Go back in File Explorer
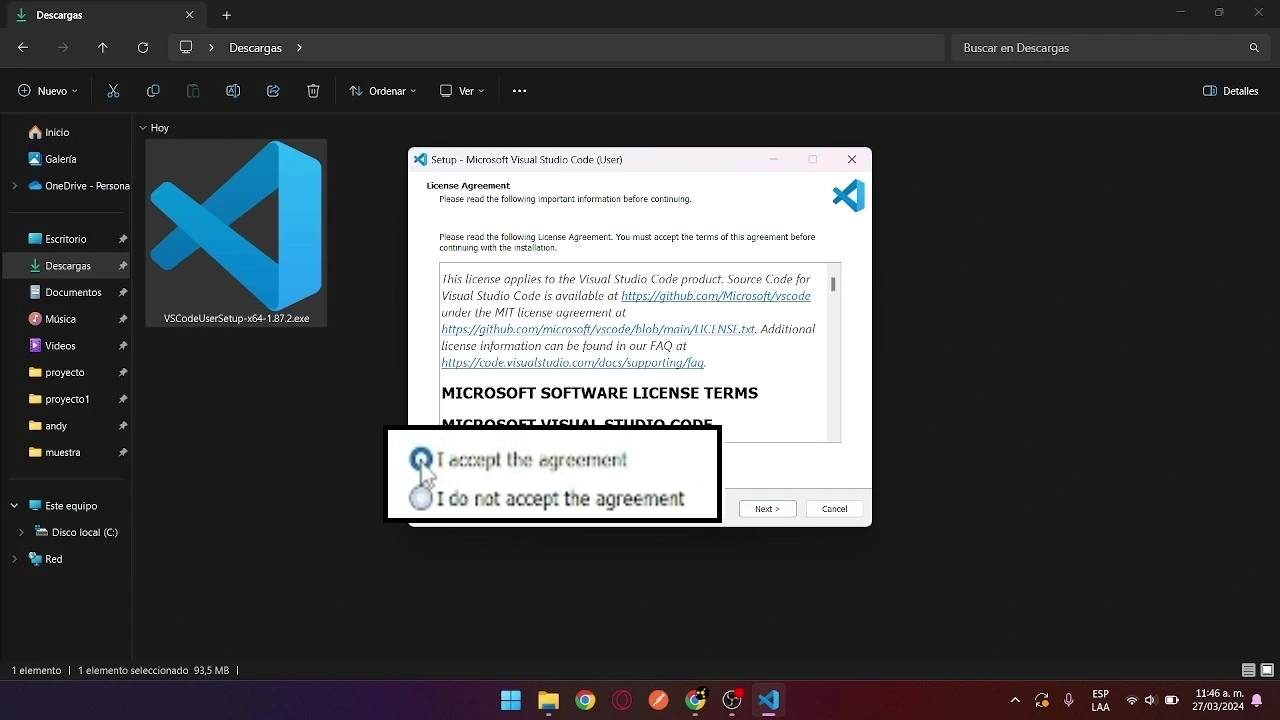Screen dimensions: 1280x720 pyautogui.click(x=23, y=47)
